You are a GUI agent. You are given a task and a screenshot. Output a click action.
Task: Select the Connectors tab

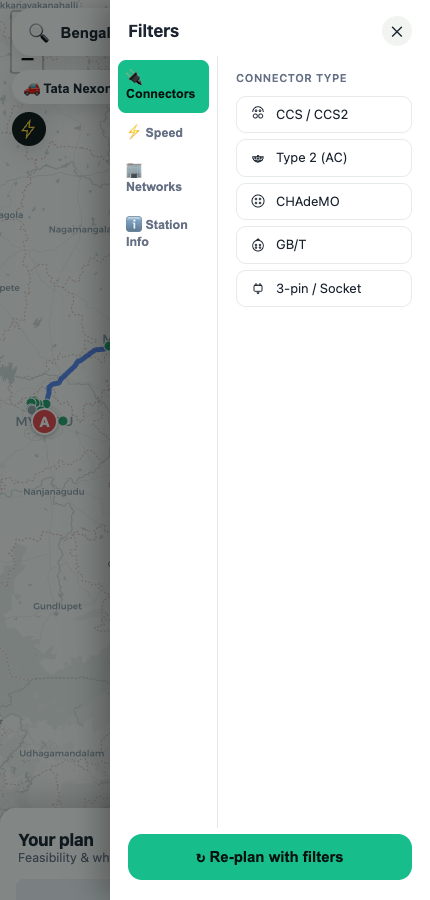tap(164, 86)
